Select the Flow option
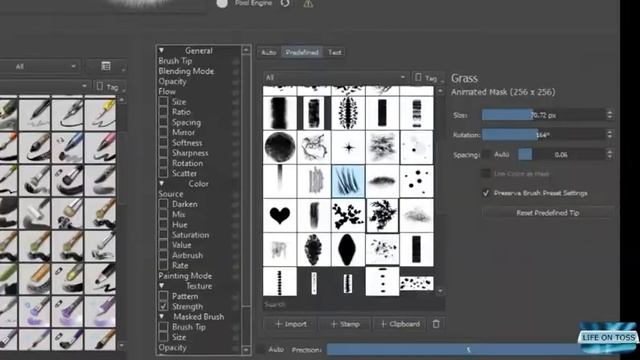This screenshot has width=640, height=360. 167,91
